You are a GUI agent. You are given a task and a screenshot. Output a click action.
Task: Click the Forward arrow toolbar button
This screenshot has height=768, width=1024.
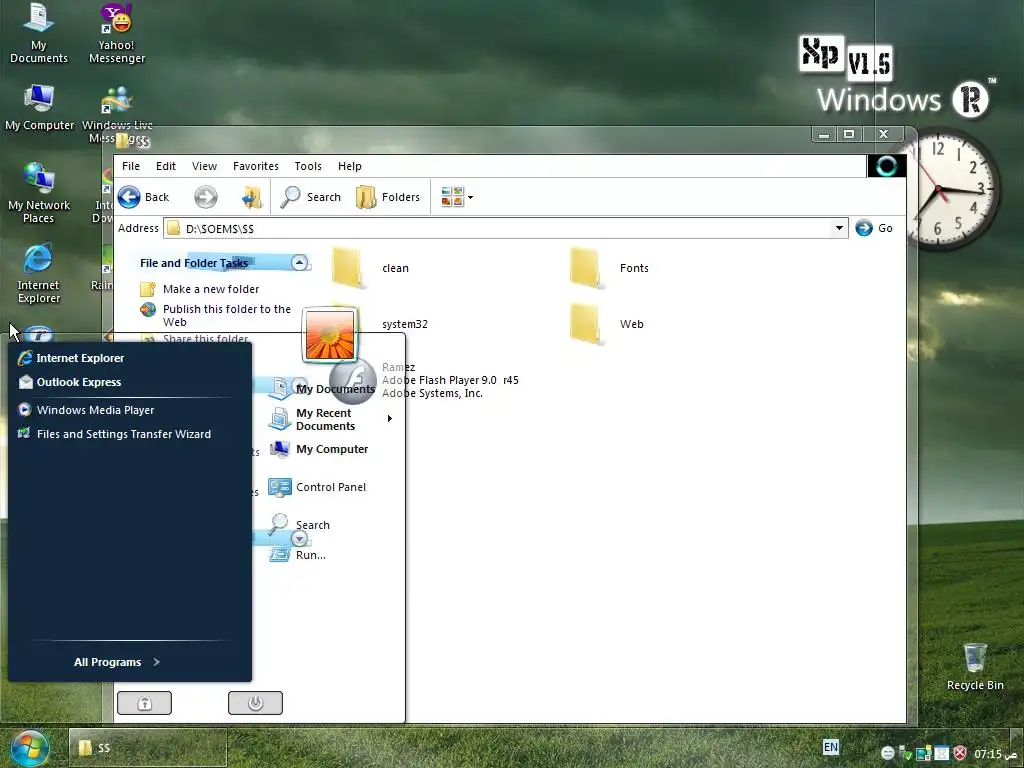206,197
